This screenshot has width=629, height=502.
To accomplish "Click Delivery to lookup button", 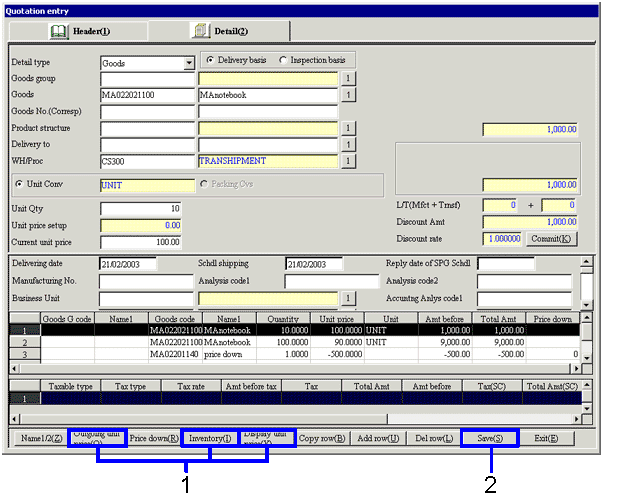I will 349,144.
